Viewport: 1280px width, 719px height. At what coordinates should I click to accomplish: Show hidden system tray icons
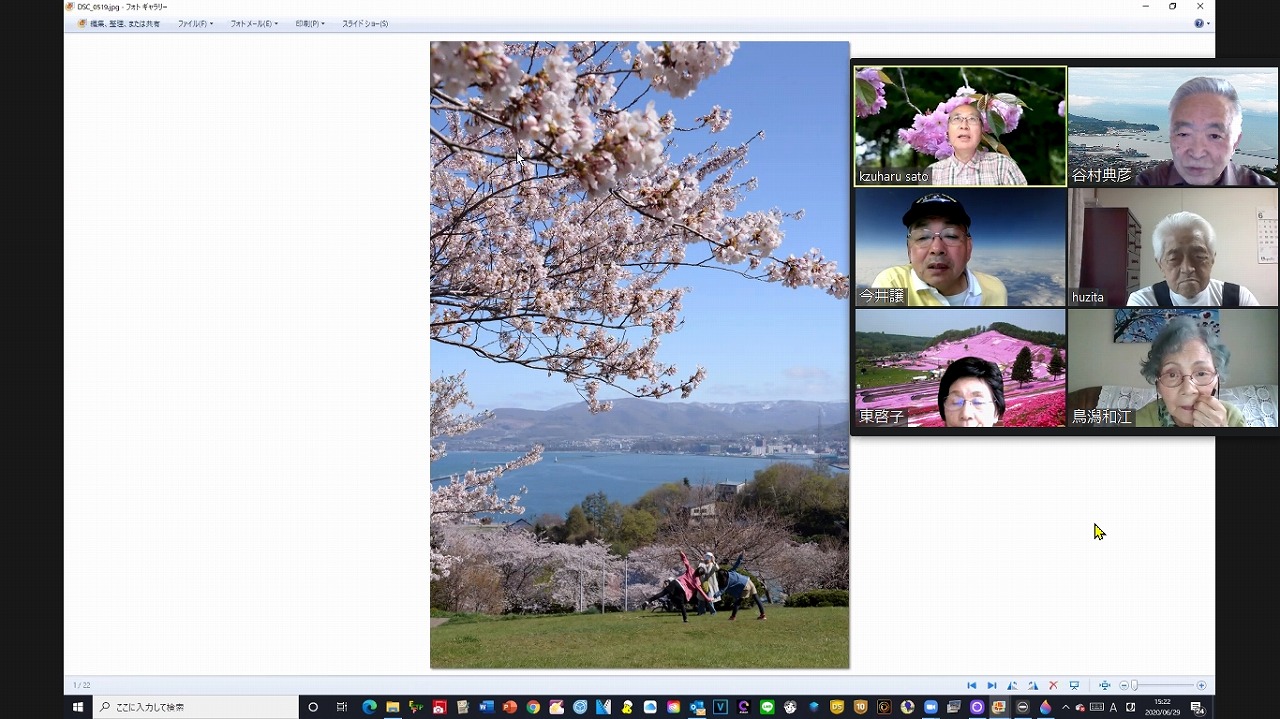1065,707
